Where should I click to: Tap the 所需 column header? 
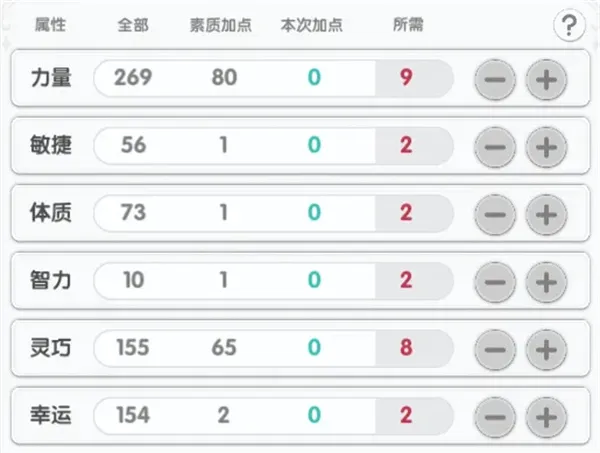(x=407, y=25)
